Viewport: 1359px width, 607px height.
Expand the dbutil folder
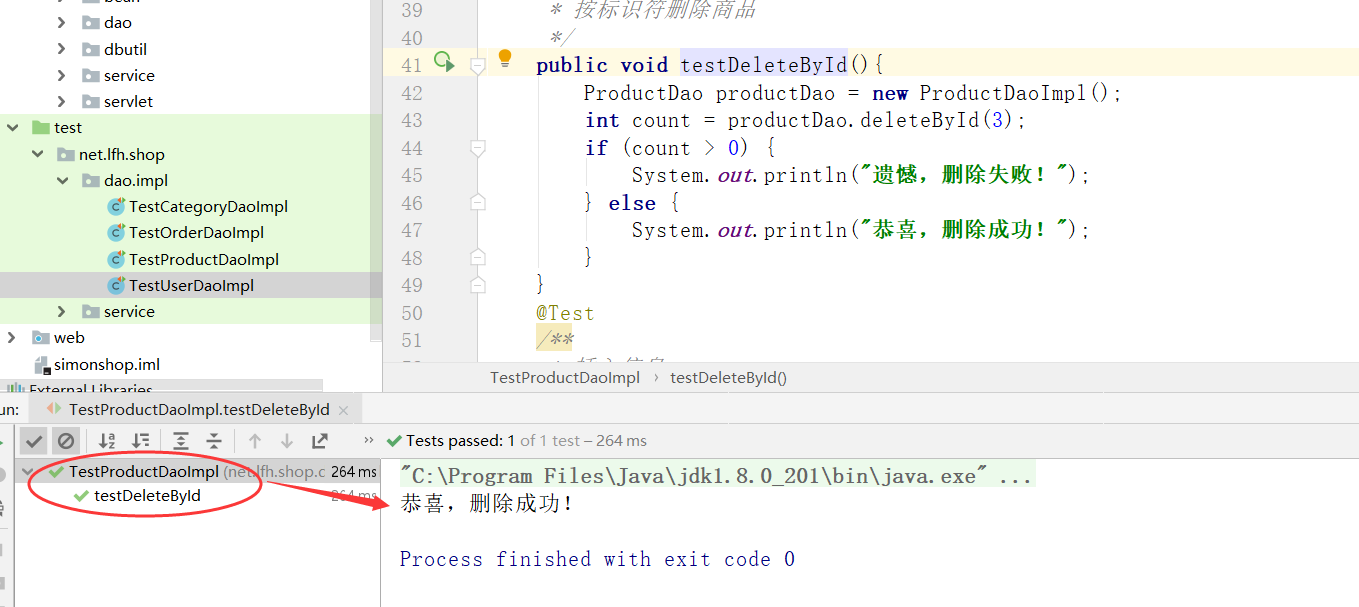[x=62, y=49]
